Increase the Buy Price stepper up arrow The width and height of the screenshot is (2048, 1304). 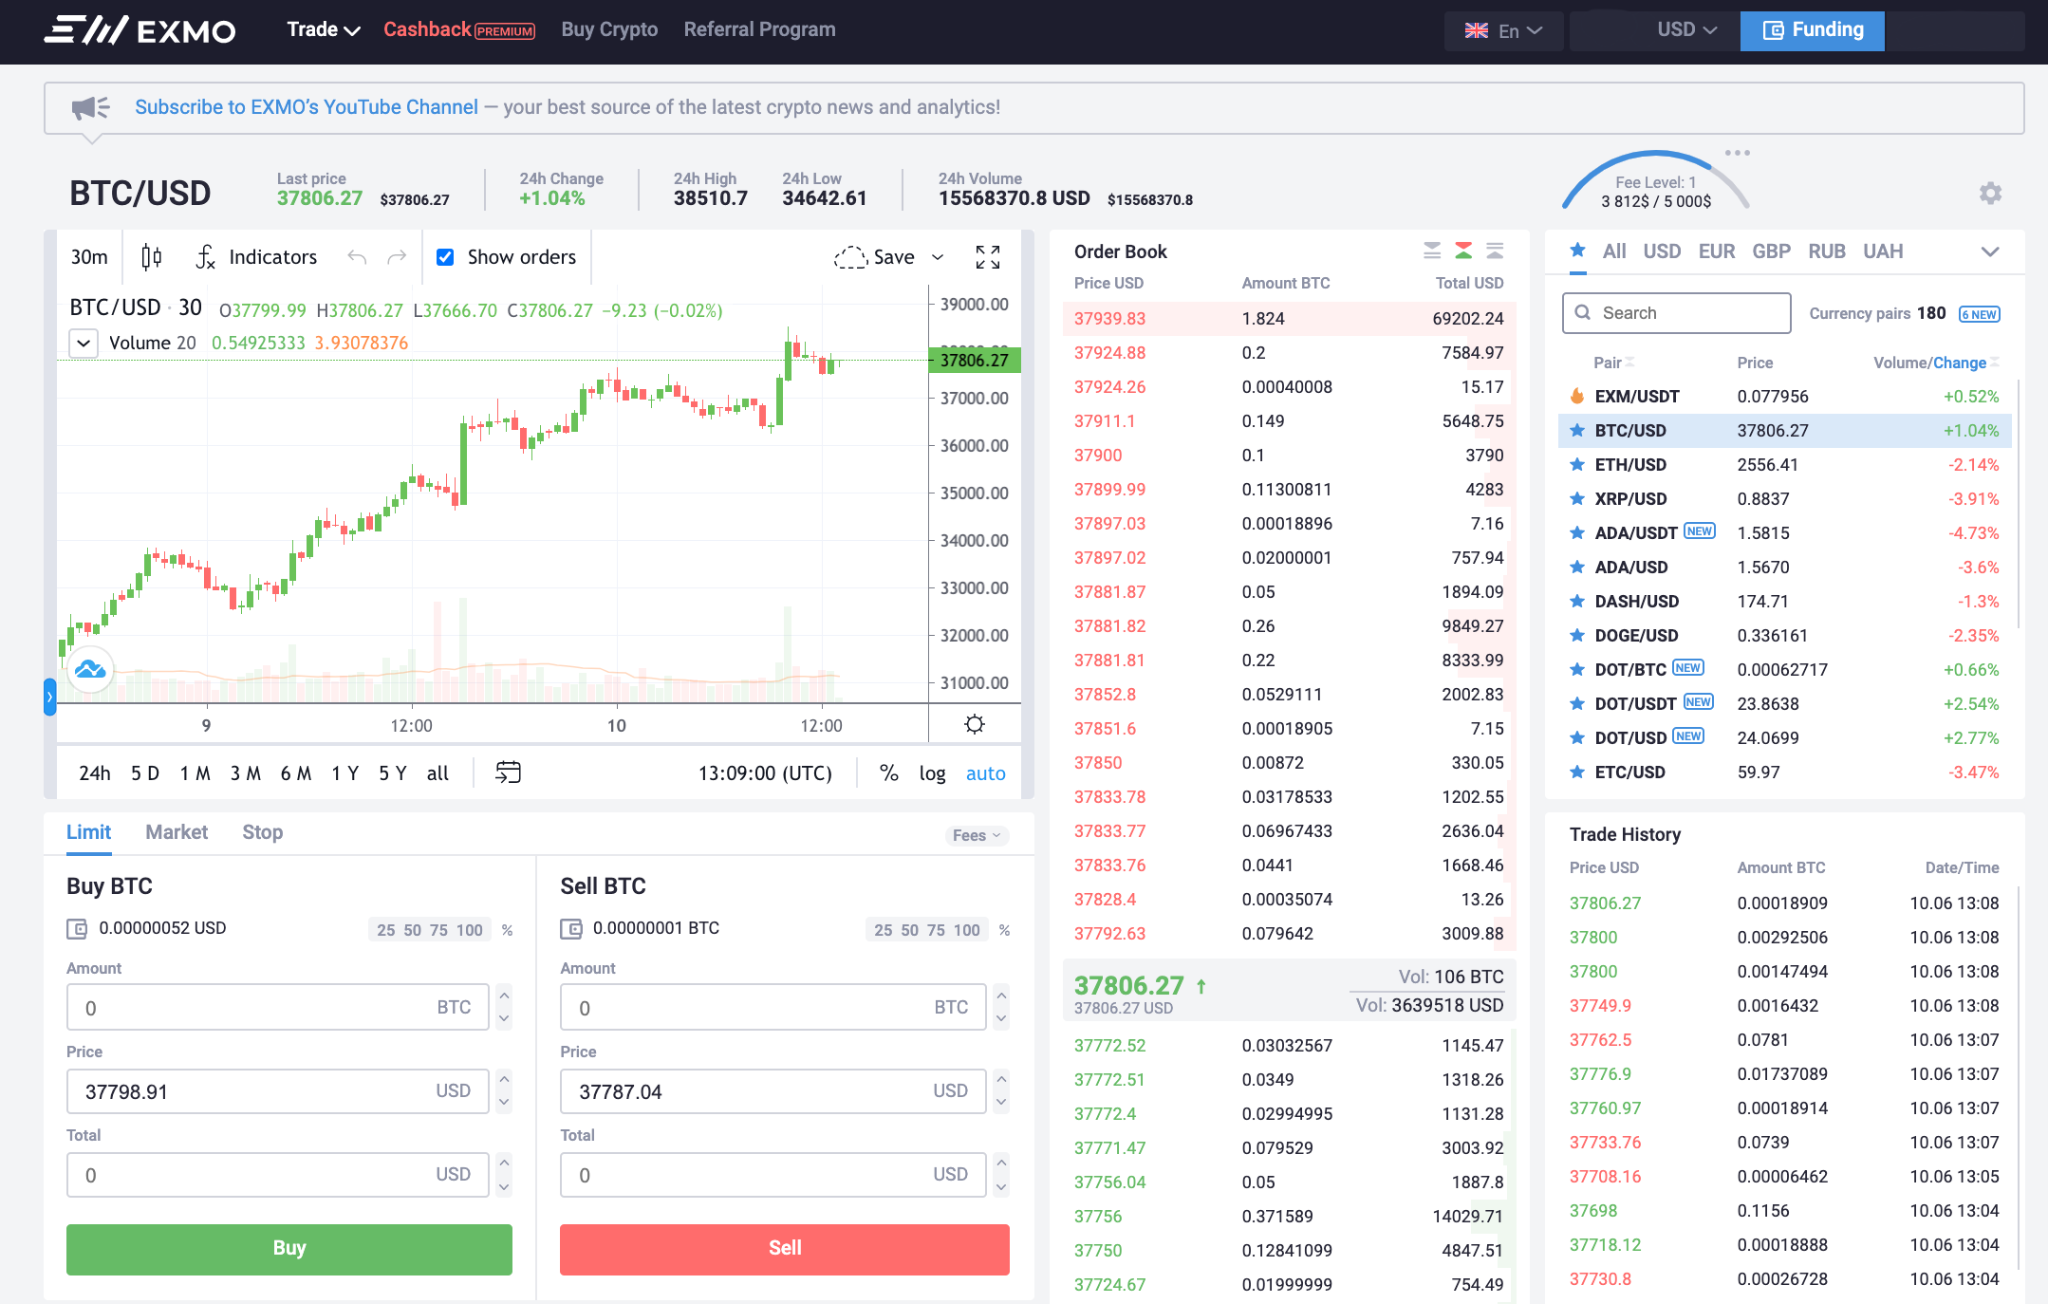coord(504,1079)
